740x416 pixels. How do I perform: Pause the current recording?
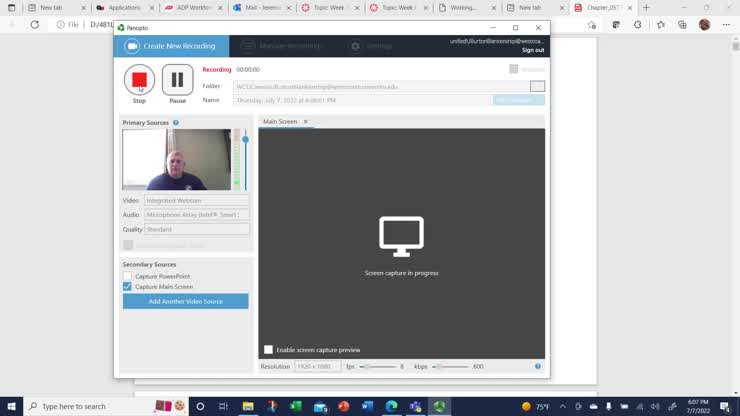click(177, 80)
